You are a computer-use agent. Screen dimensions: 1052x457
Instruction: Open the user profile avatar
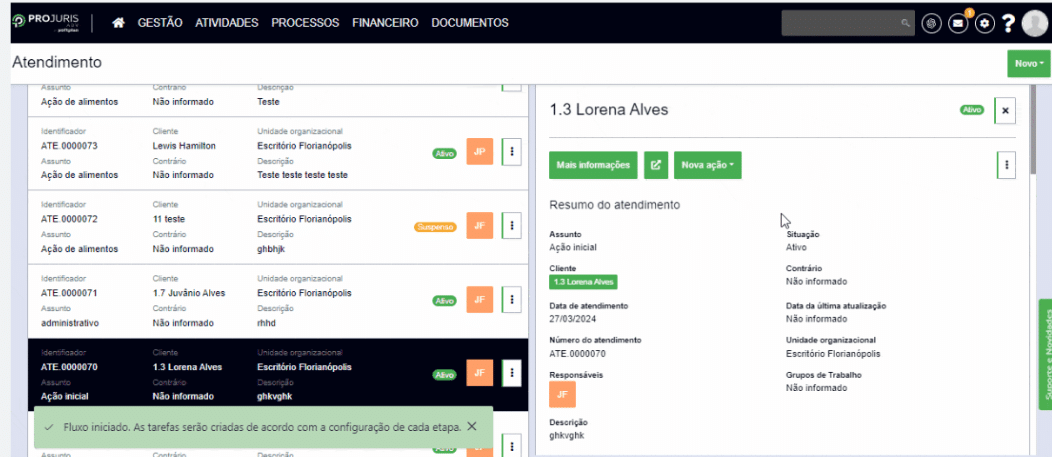(x=1034, y=23)
